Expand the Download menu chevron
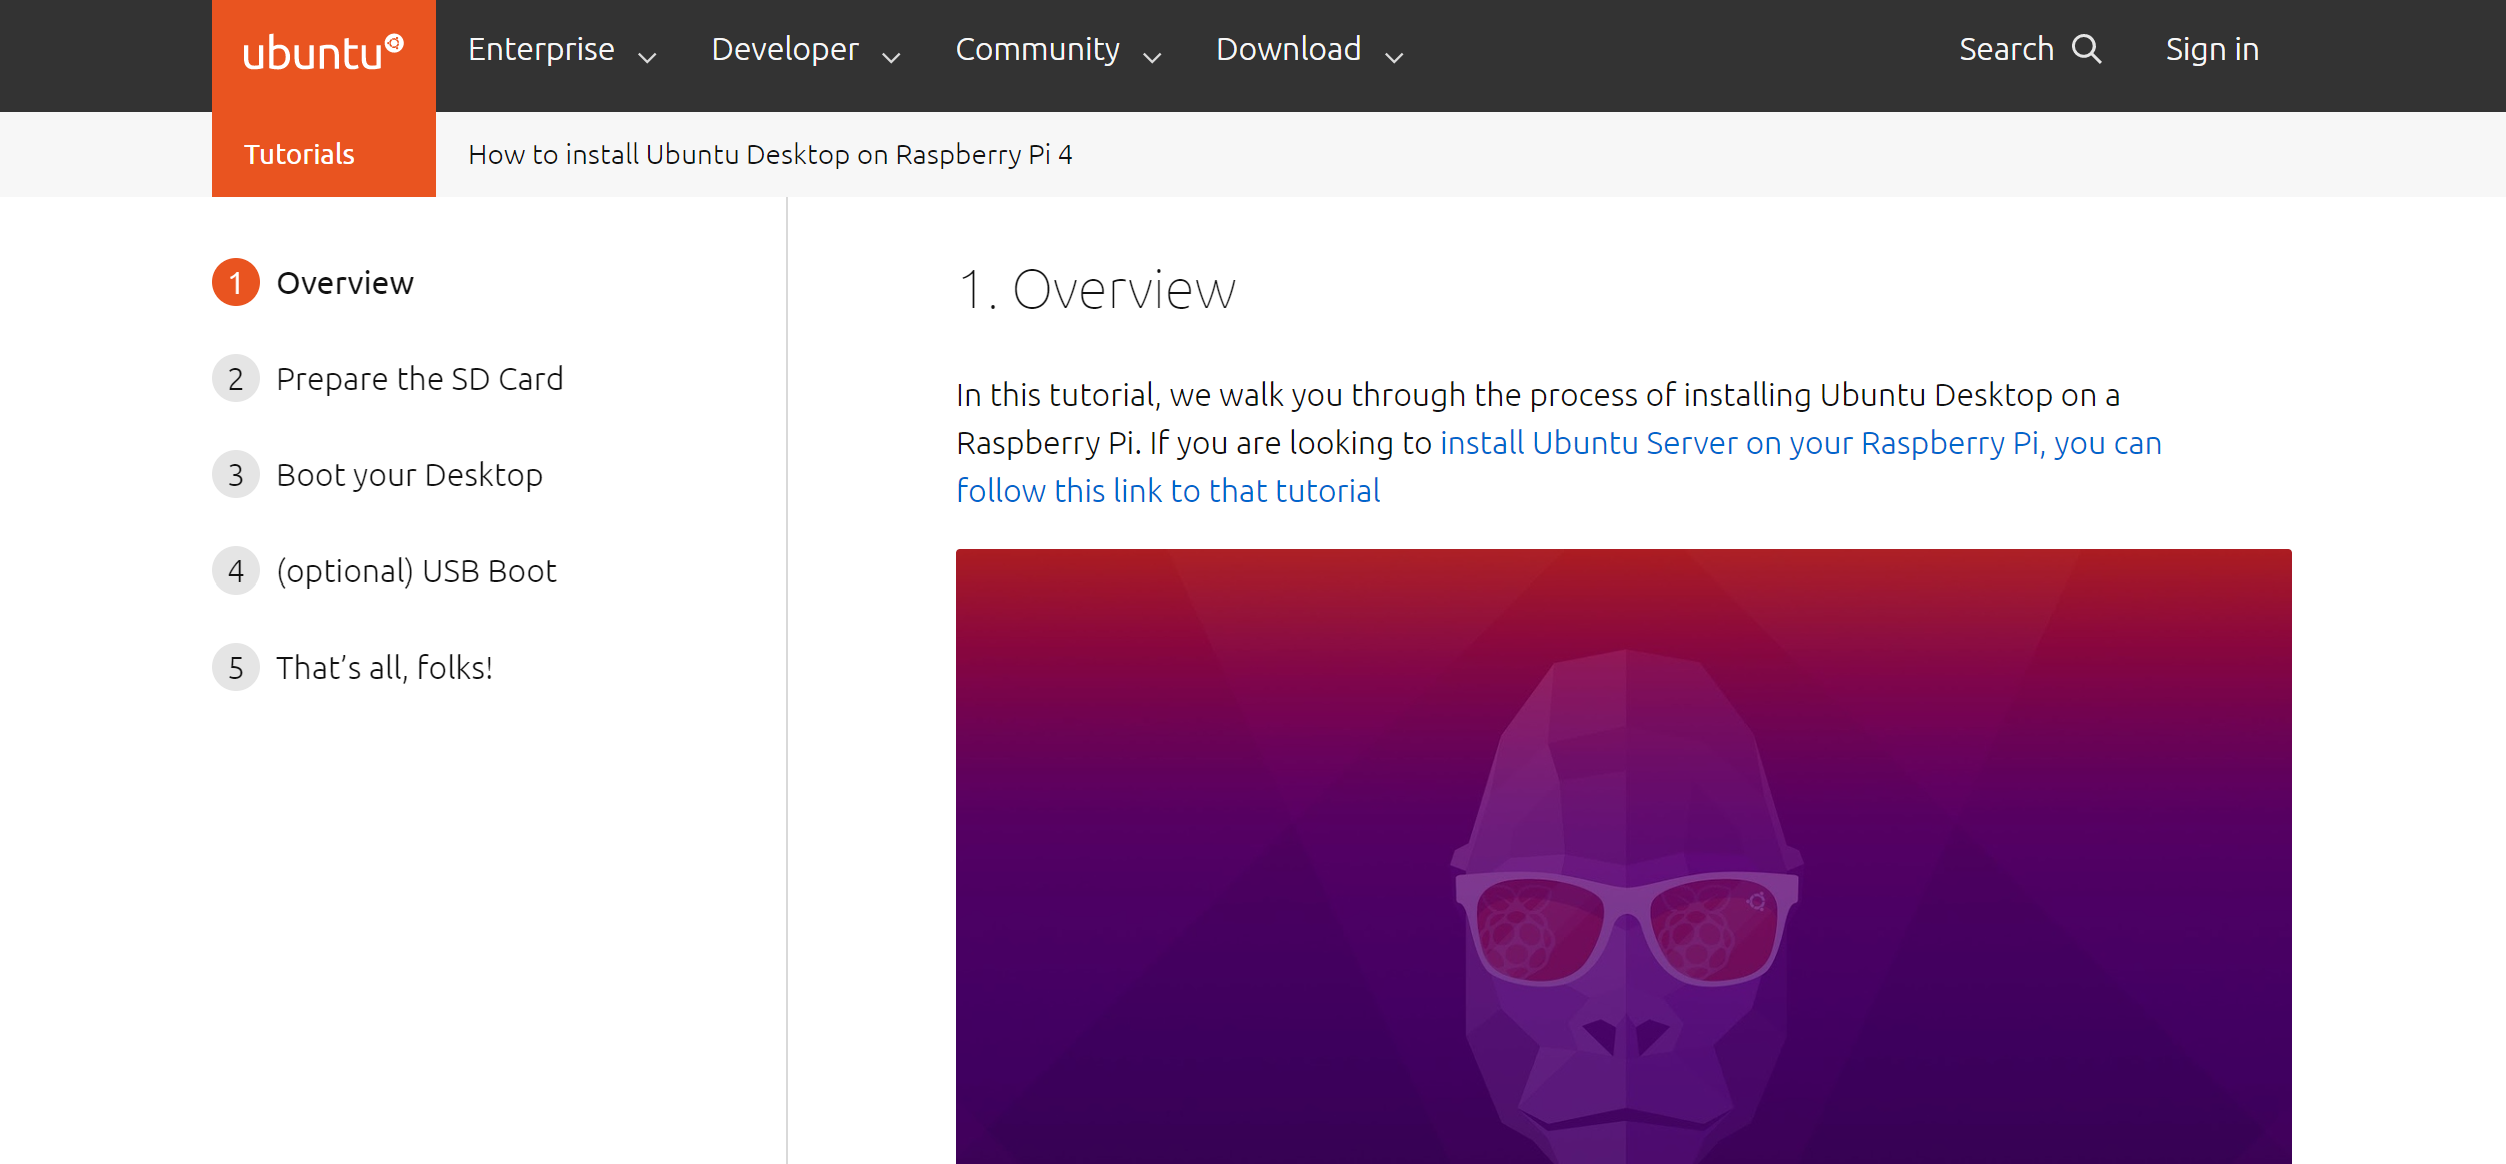This screenshot has height=1164, width=2506. click(1394, 57)
